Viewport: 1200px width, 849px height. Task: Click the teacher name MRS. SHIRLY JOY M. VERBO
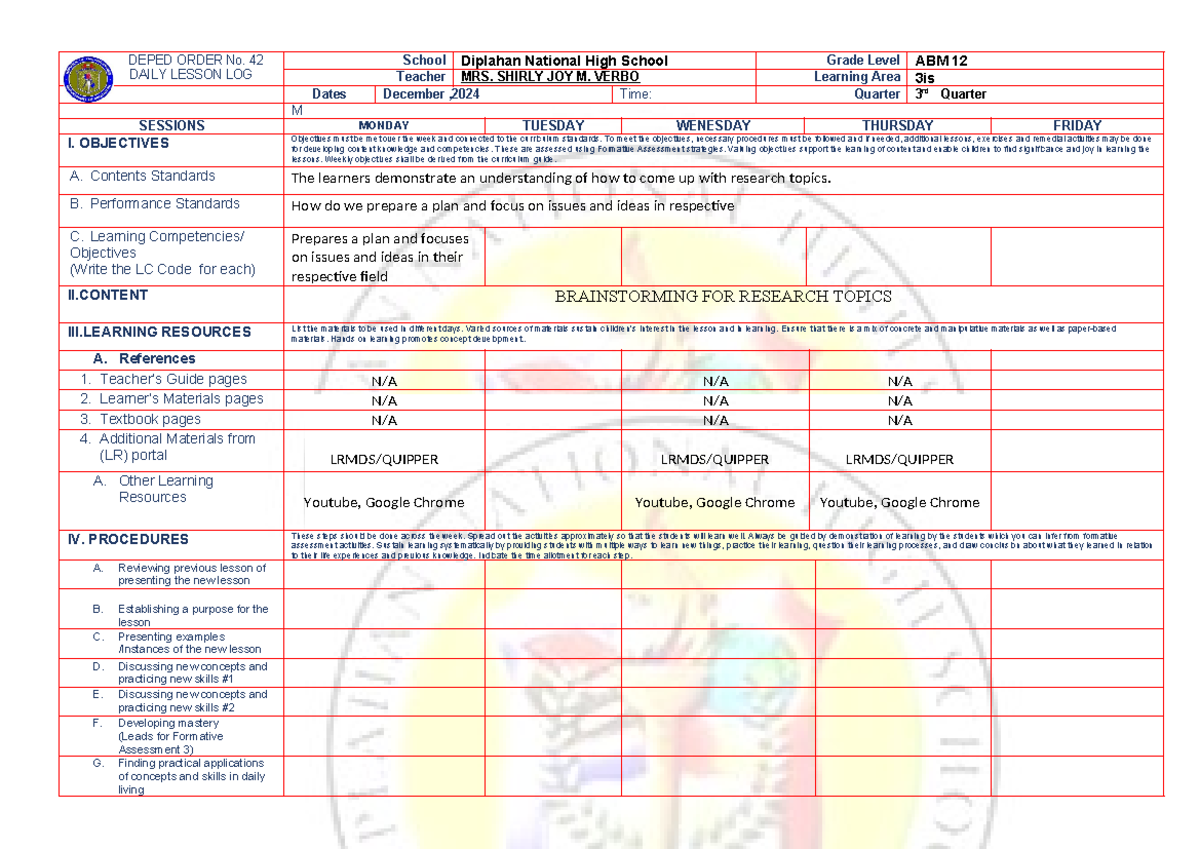click(x=549, y=76)
